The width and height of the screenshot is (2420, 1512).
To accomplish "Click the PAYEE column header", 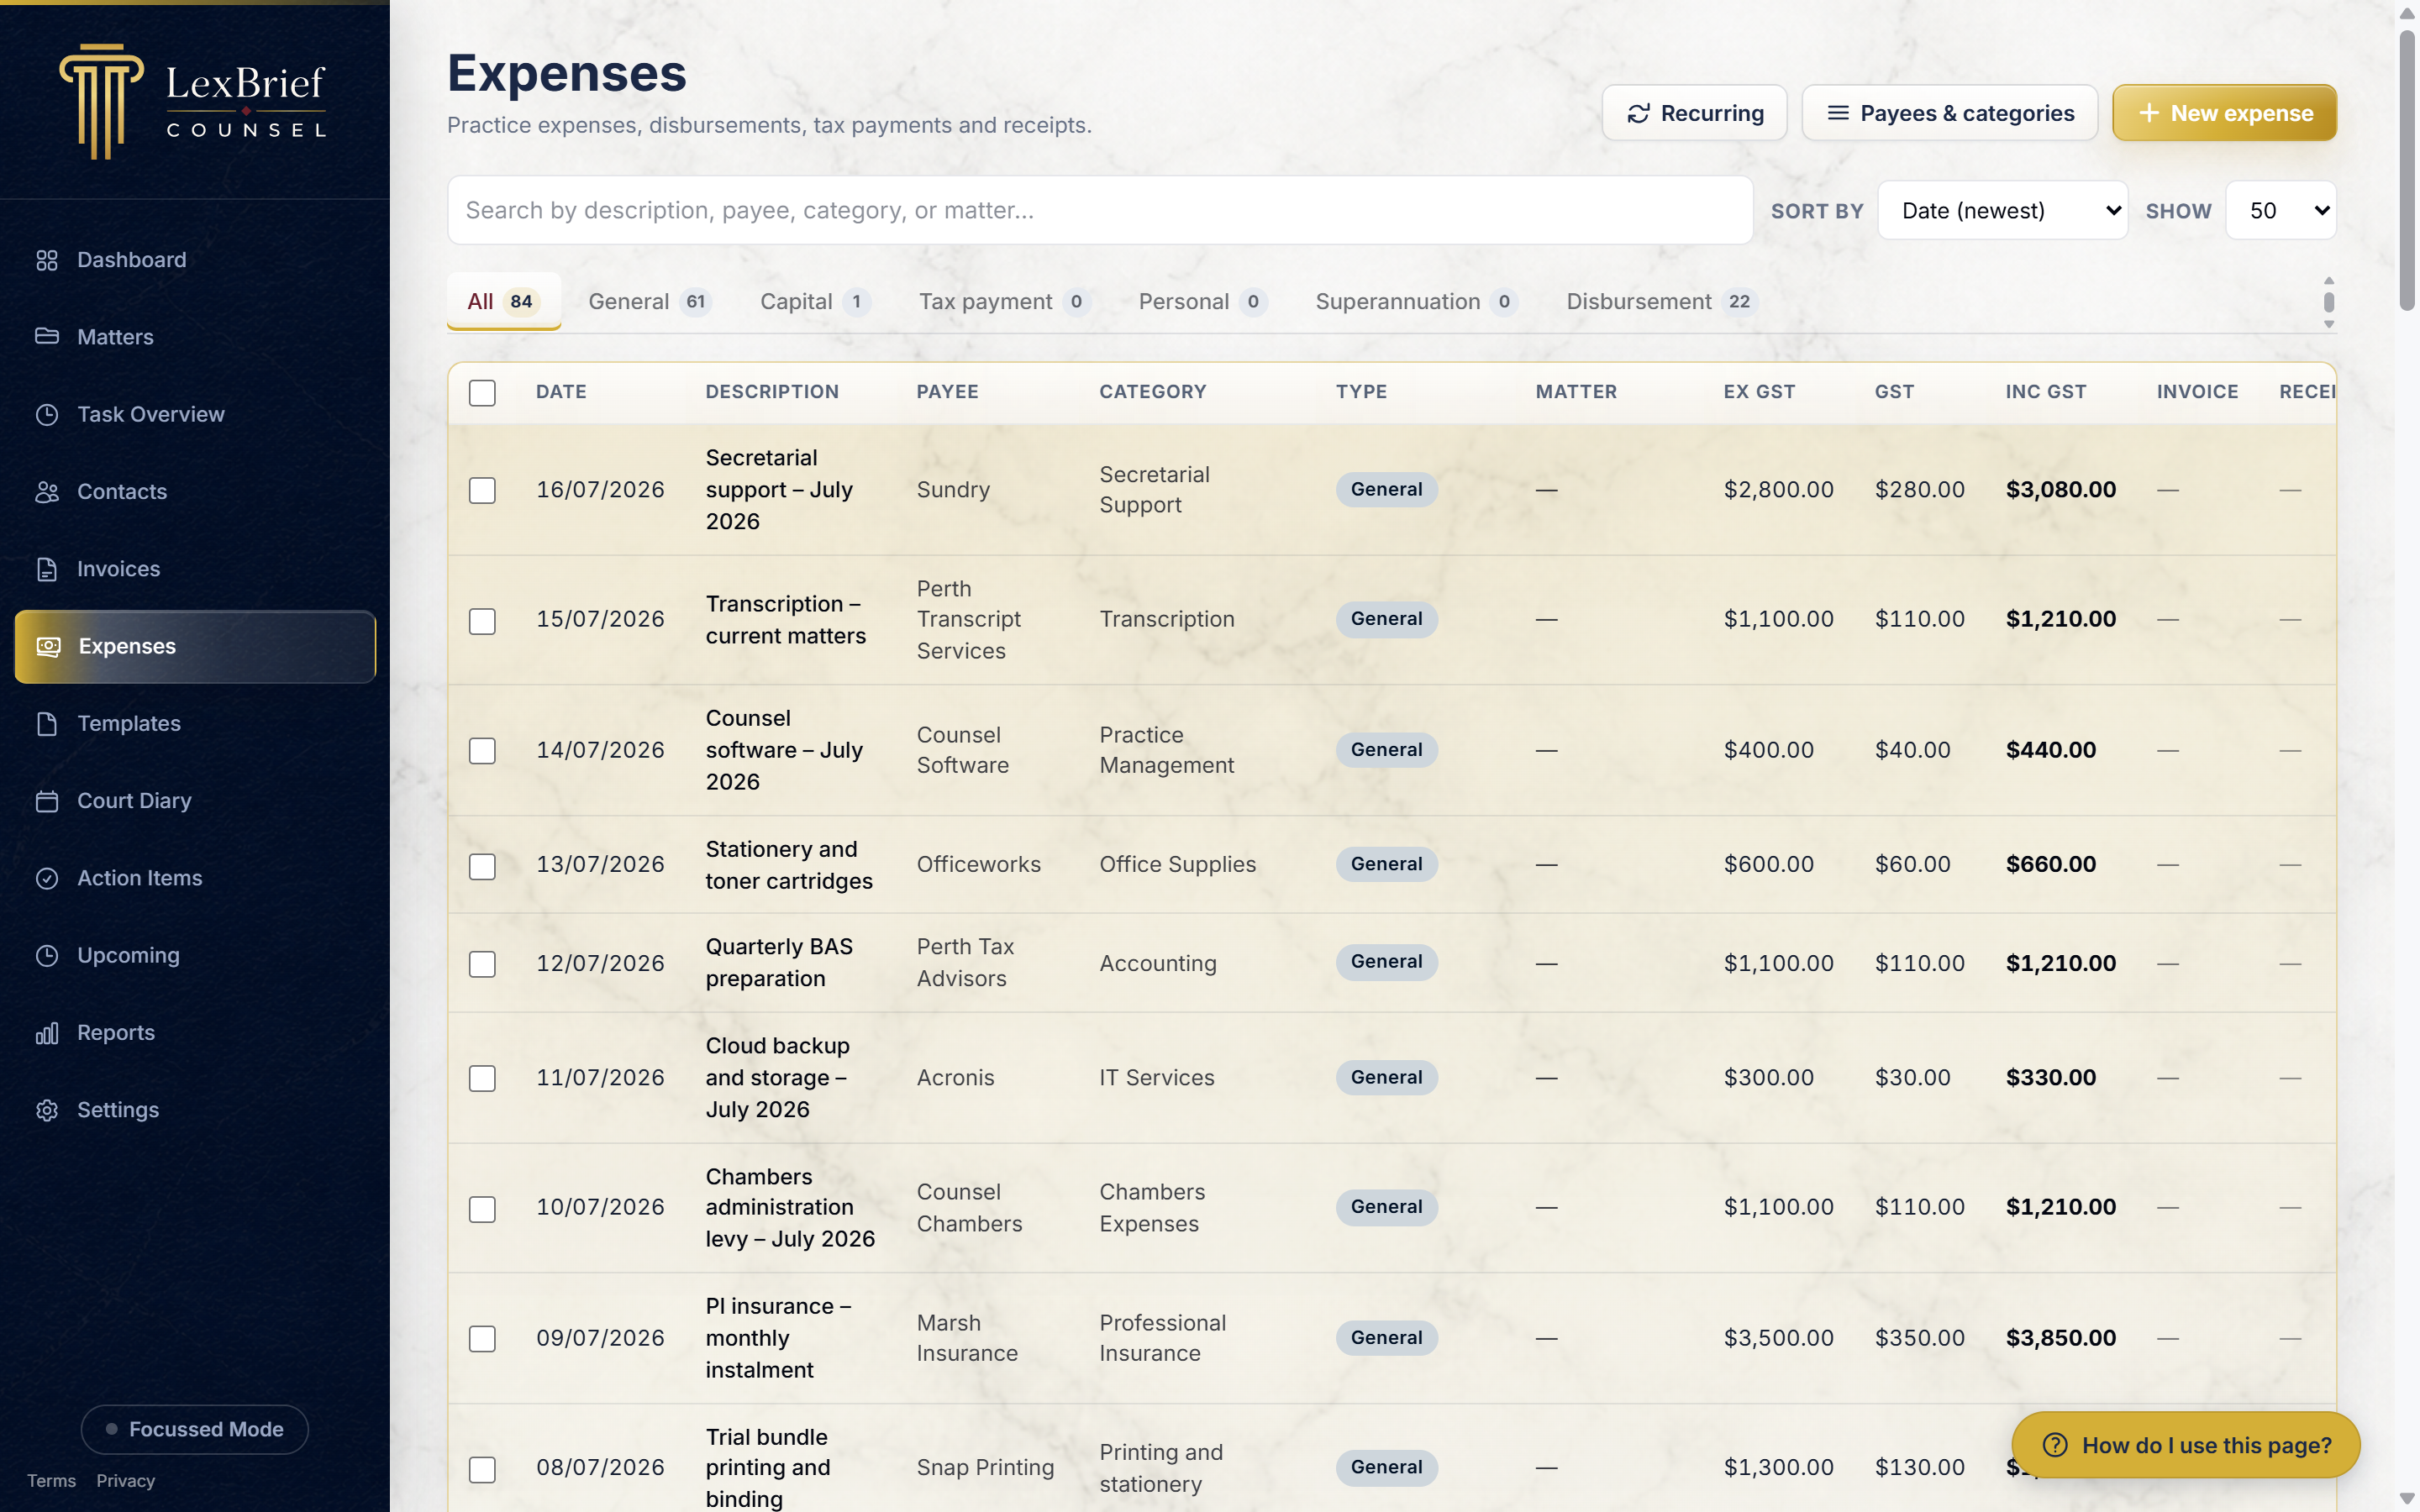I will pos(947,392).
